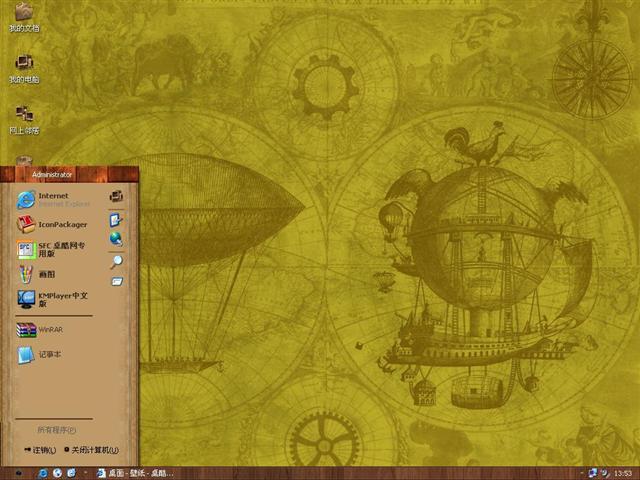Click the network icon in system tray
Image resolution: width=640 pixels, height=480 pixels.
594,472
